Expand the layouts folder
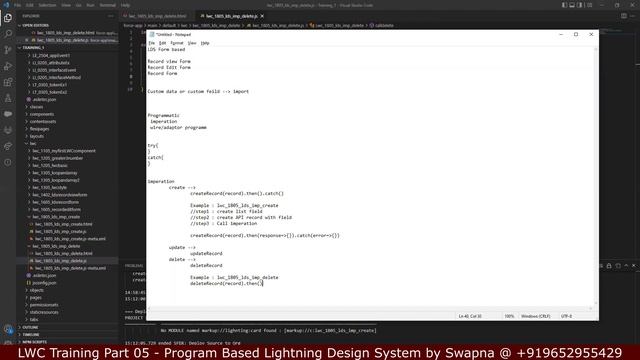Image resolution: width=640 pixels, height=360 pixels. point(37,136)
